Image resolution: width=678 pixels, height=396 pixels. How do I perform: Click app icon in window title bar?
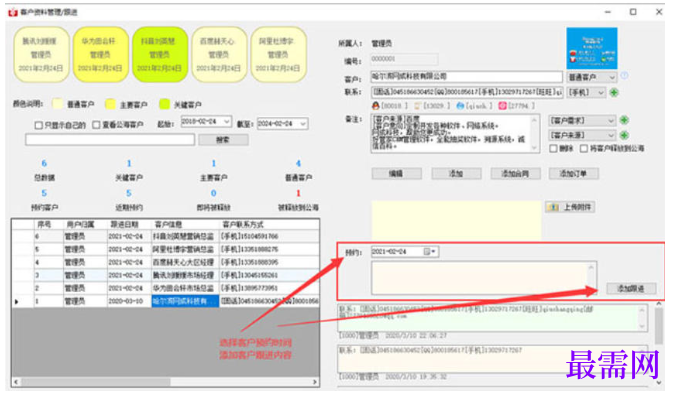click(13, 12)
